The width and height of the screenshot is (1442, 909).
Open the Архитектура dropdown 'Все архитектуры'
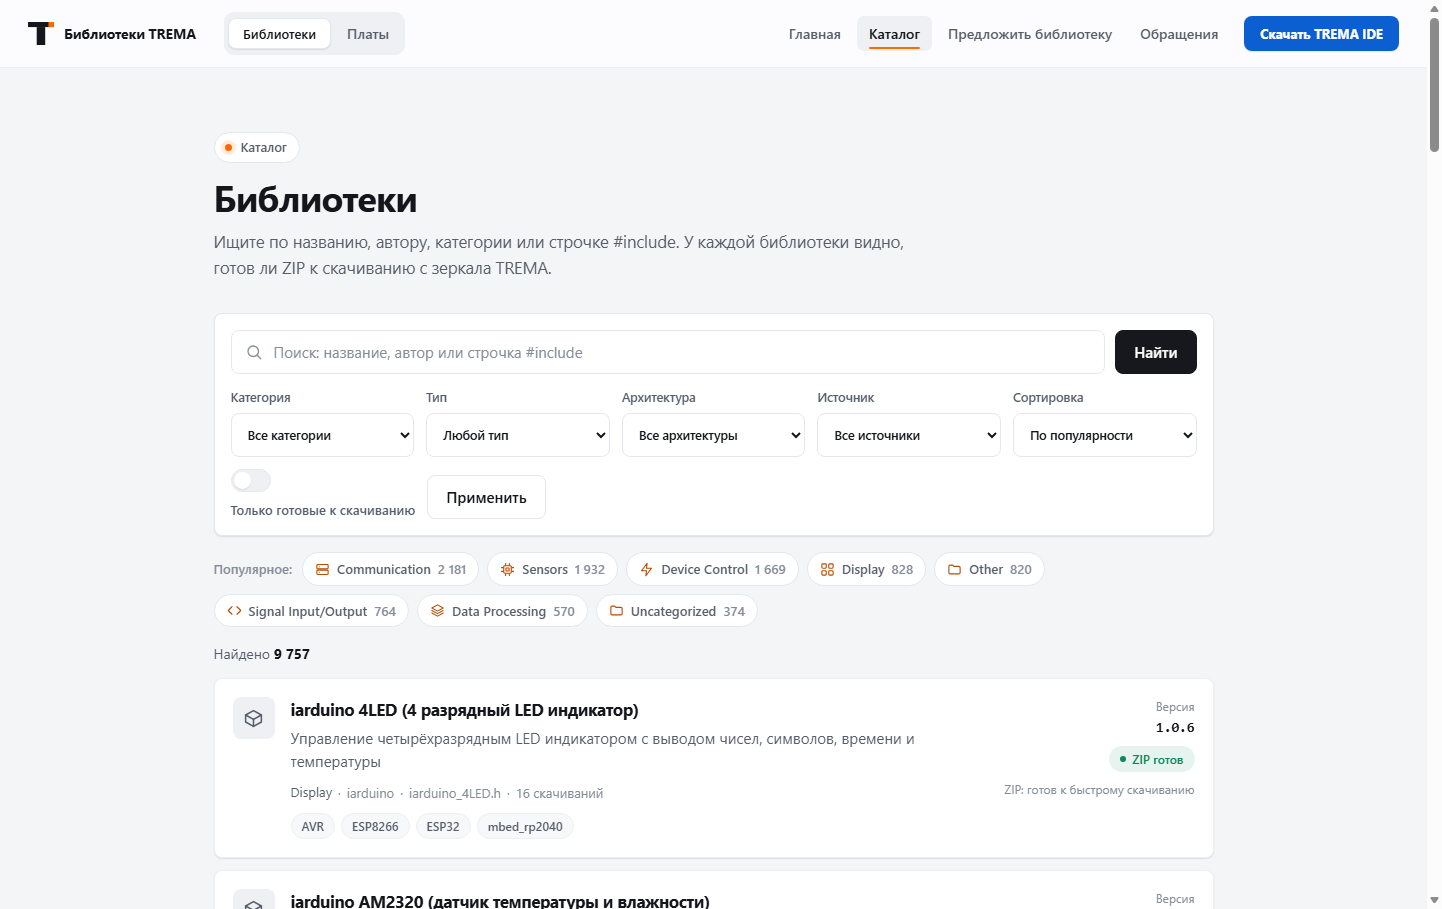point(713,435)
